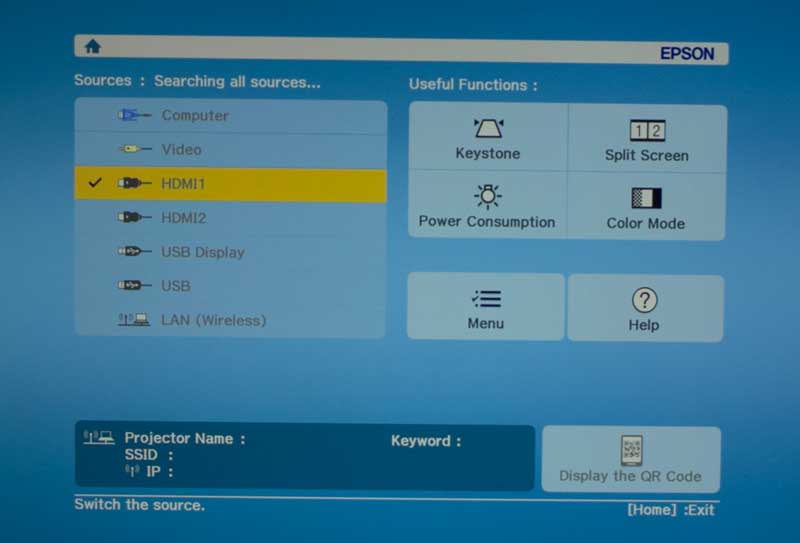Choose LAN (Wireless) source

pyautogui.click(x=213, y=320)
